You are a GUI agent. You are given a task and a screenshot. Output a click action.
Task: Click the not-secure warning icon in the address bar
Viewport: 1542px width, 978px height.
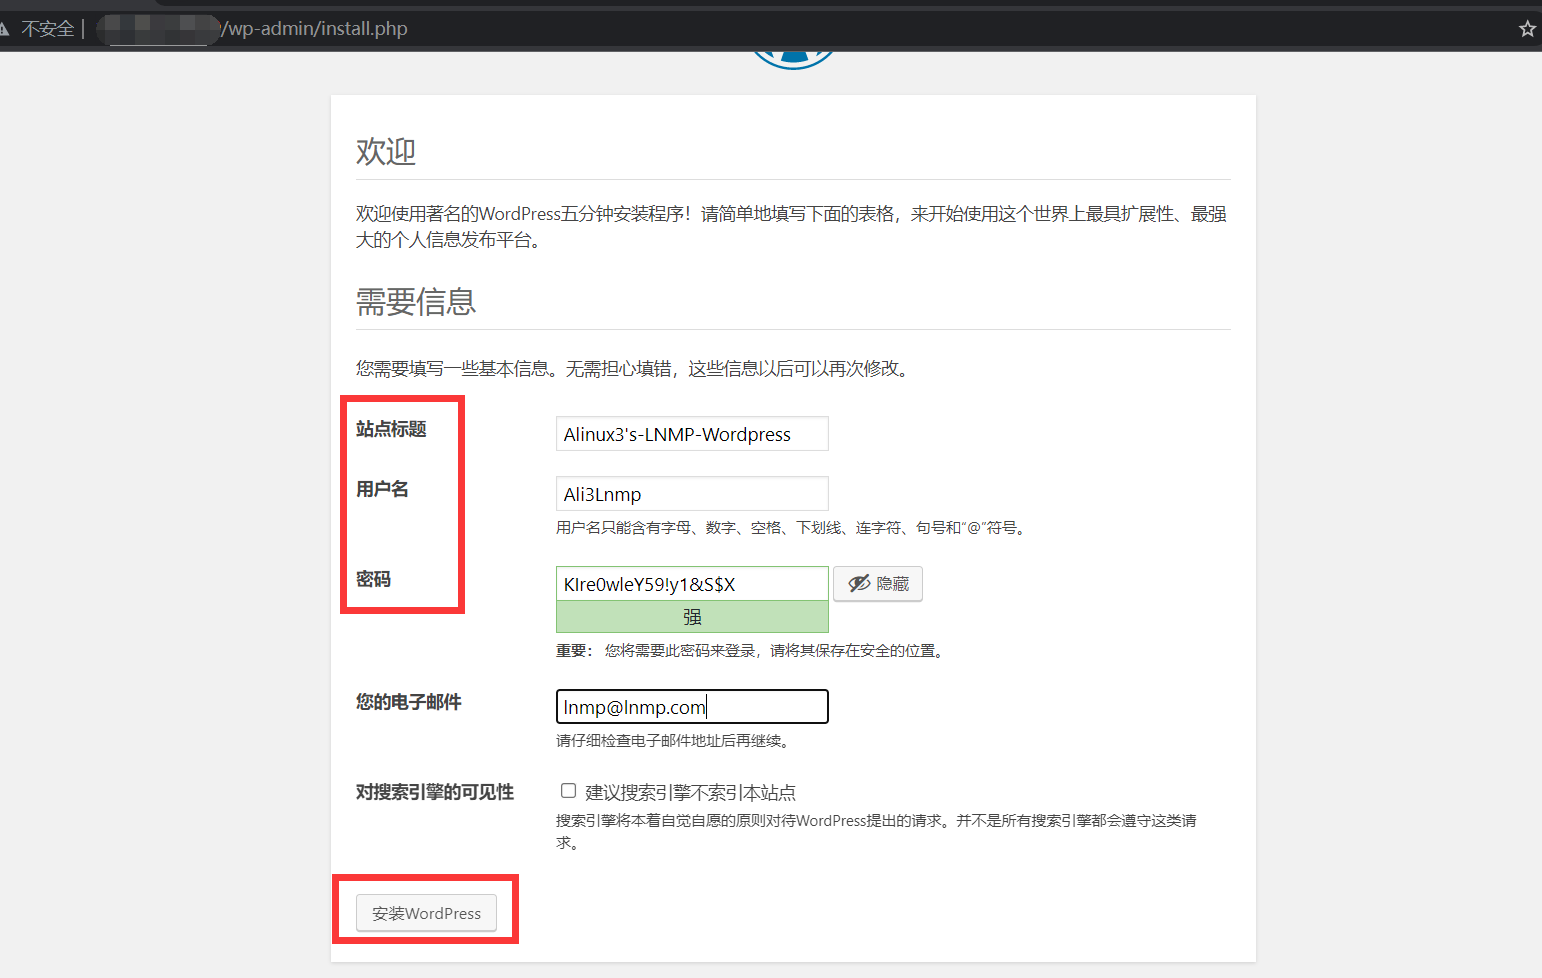click(4, 29)
